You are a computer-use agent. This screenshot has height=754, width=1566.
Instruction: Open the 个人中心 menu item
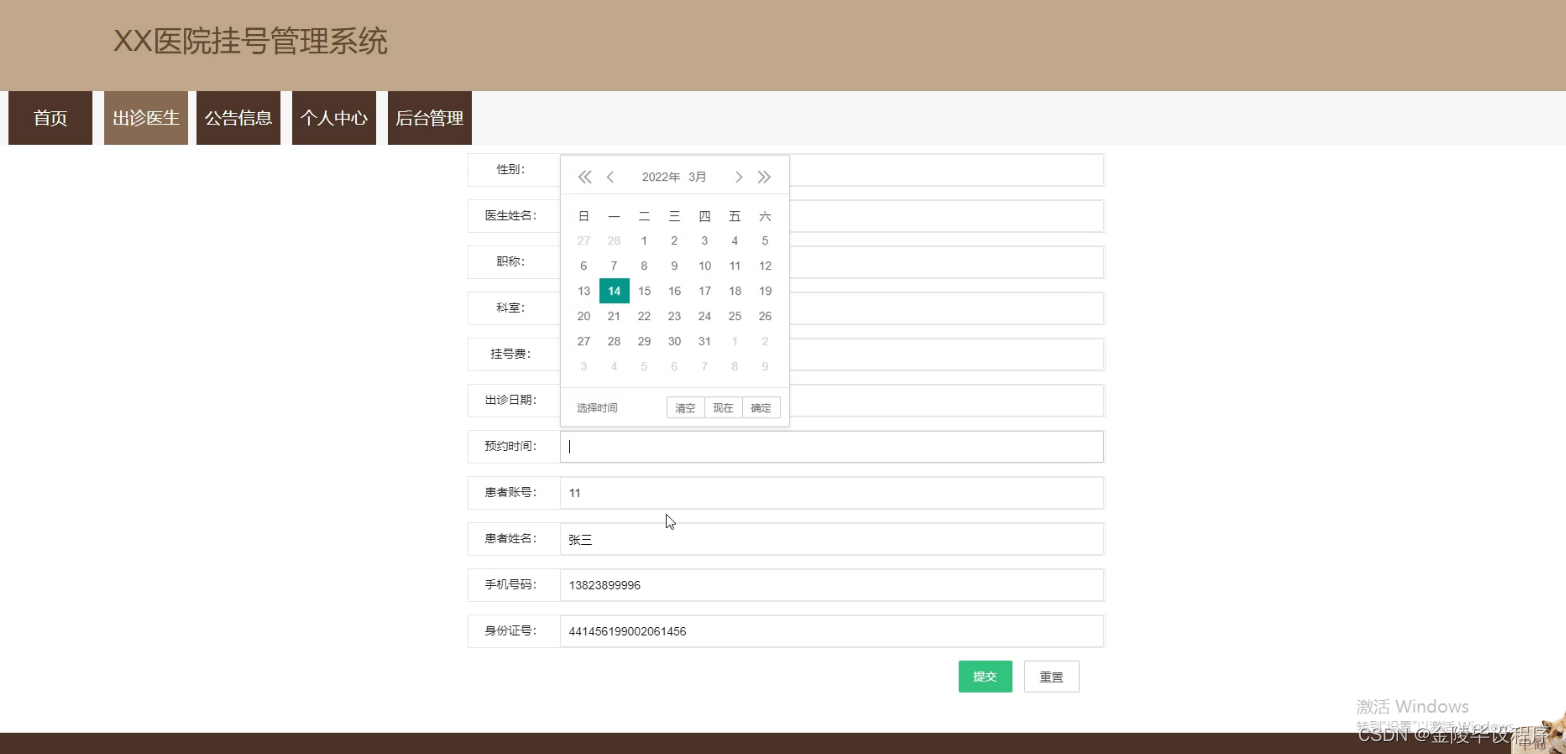333,117
